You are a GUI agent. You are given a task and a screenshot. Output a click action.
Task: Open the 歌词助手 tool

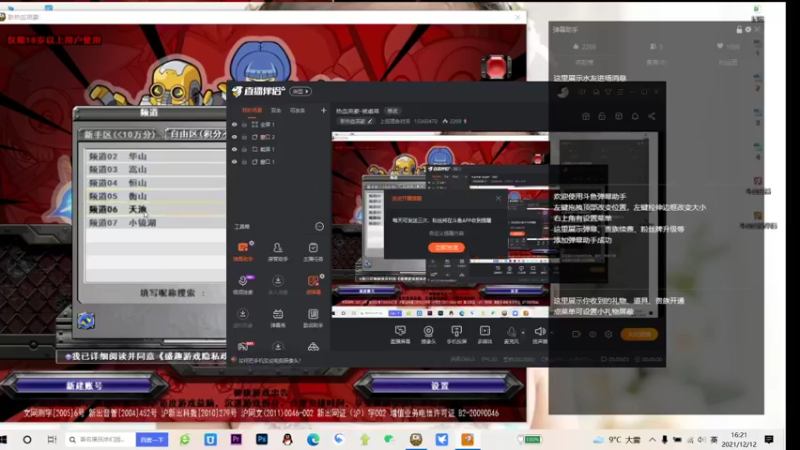click(x=313, y=317)
